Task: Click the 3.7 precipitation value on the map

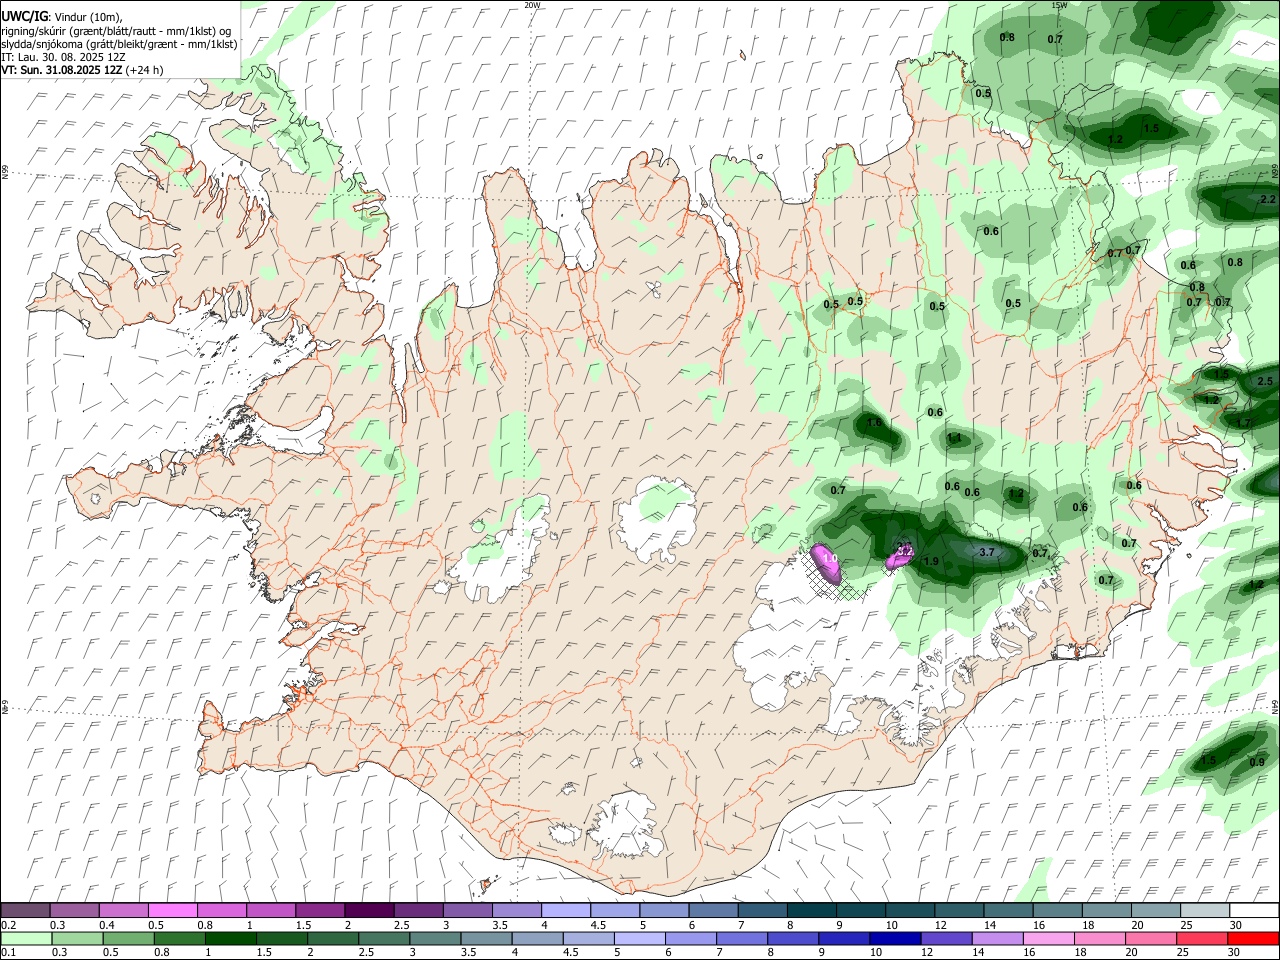Action: [x=987, y=552]
